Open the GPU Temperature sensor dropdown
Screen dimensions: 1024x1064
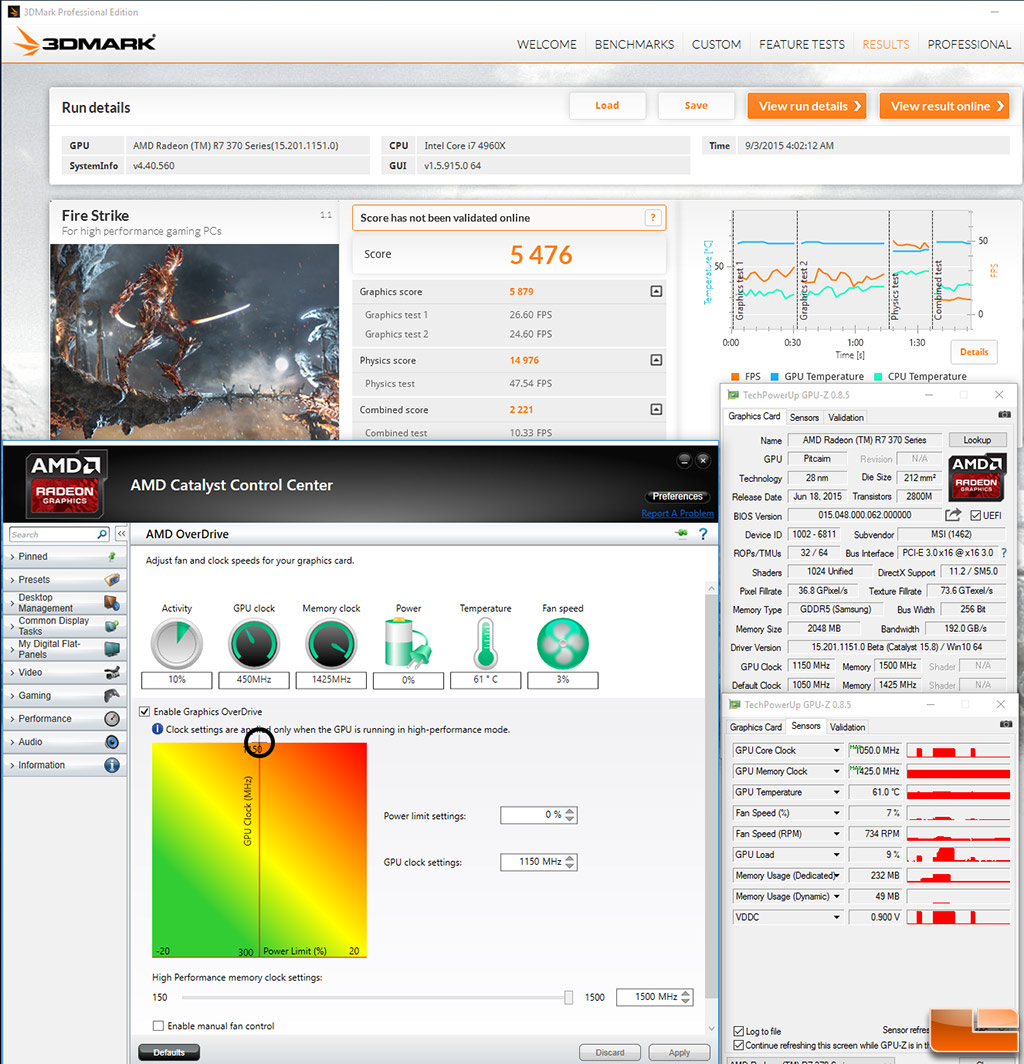(836, 792)
